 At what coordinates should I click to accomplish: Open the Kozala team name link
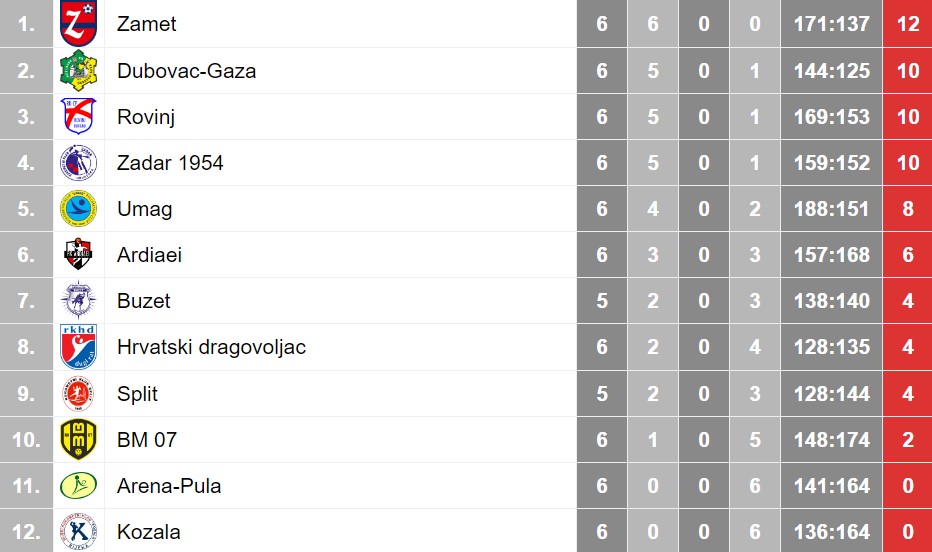(148, 532)
